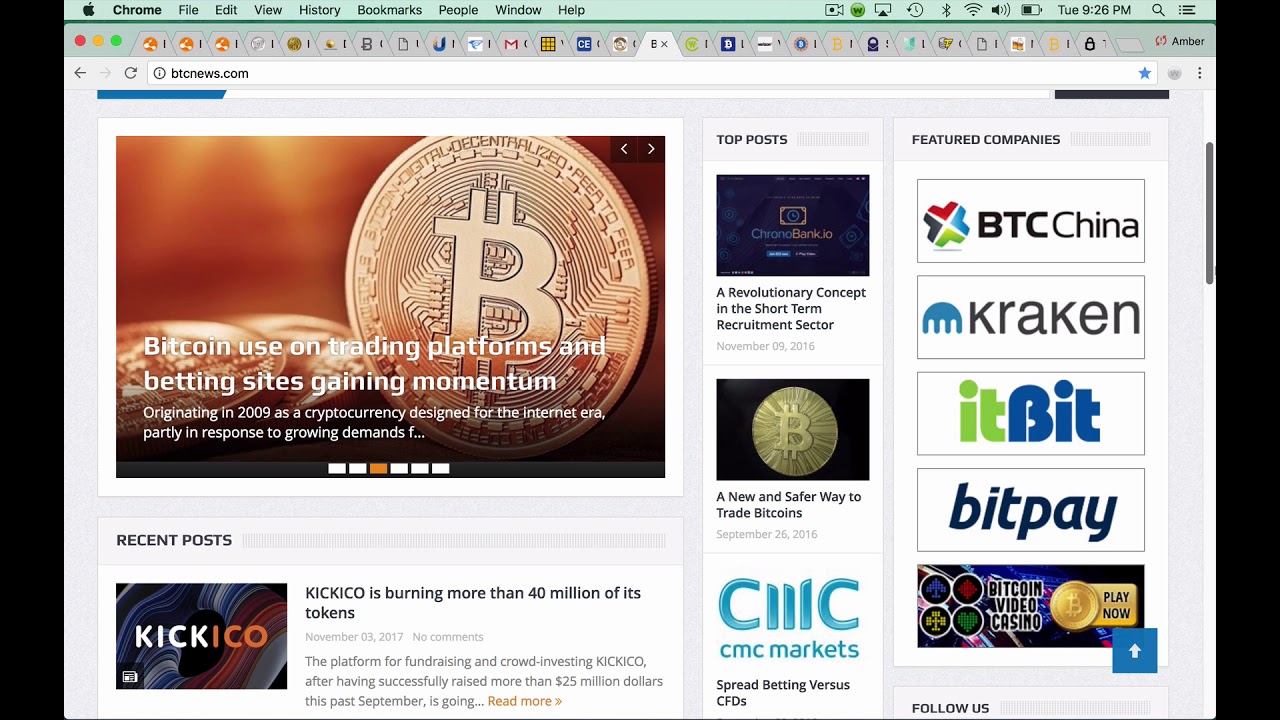The height and width of the screenshot is (720, 1280).
Task: Click the gold bitcoin post thumbnail
Action: (x=793, y=429)
